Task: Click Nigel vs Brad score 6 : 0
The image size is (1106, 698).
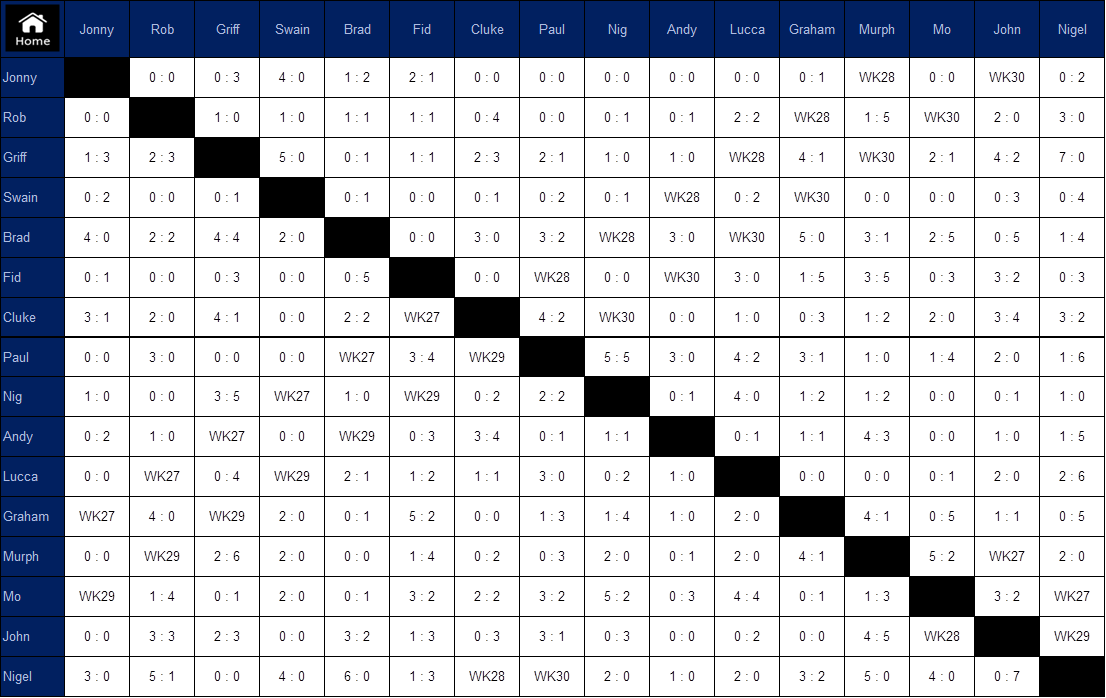Action: coord(357,676)
